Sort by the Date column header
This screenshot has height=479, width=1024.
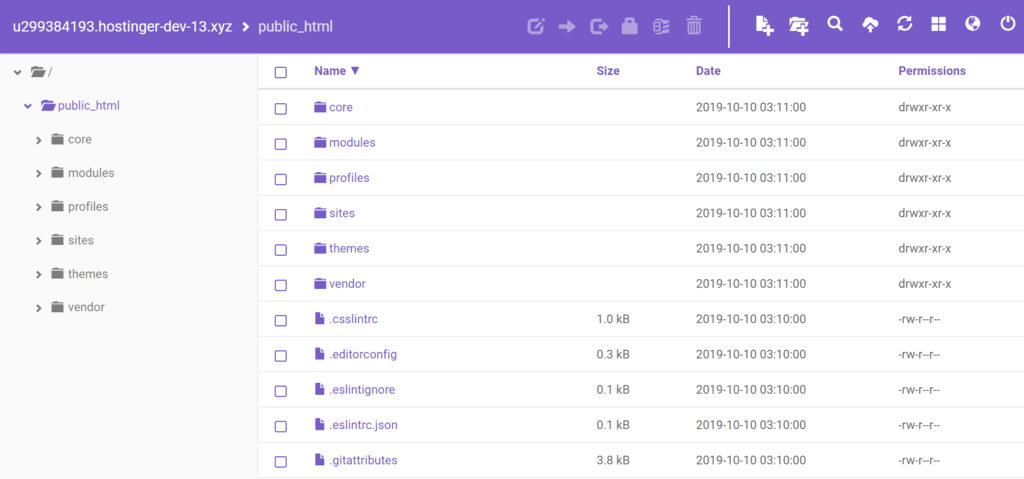click(708, 71)
